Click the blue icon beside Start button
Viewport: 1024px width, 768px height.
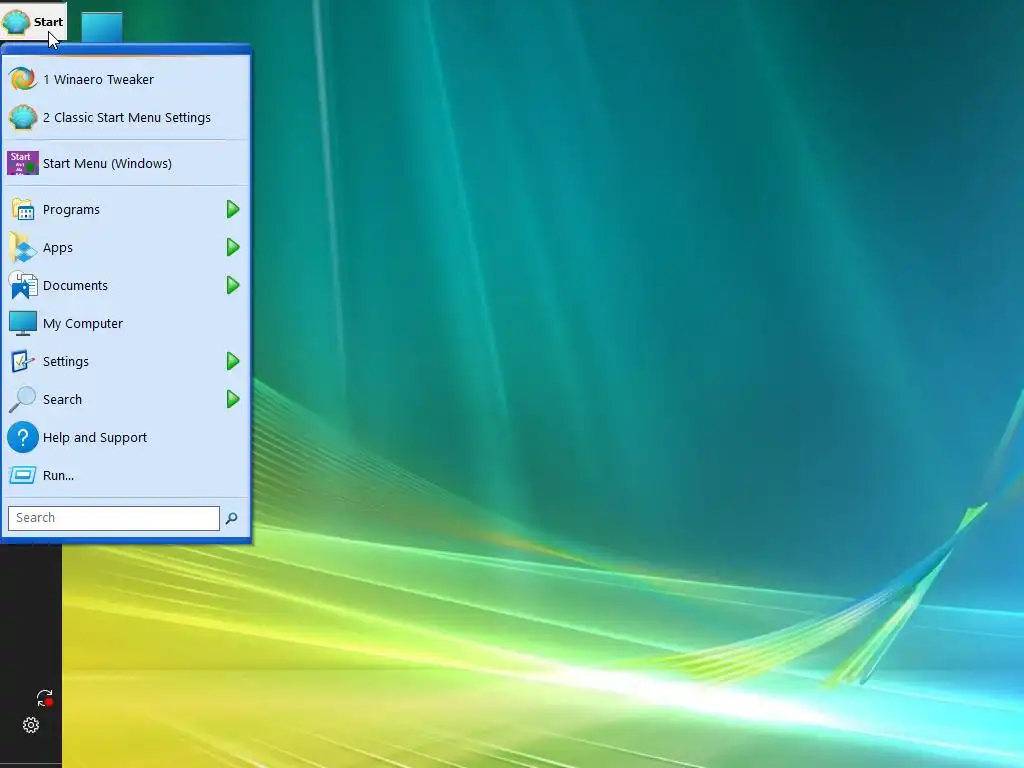point(102,27)
